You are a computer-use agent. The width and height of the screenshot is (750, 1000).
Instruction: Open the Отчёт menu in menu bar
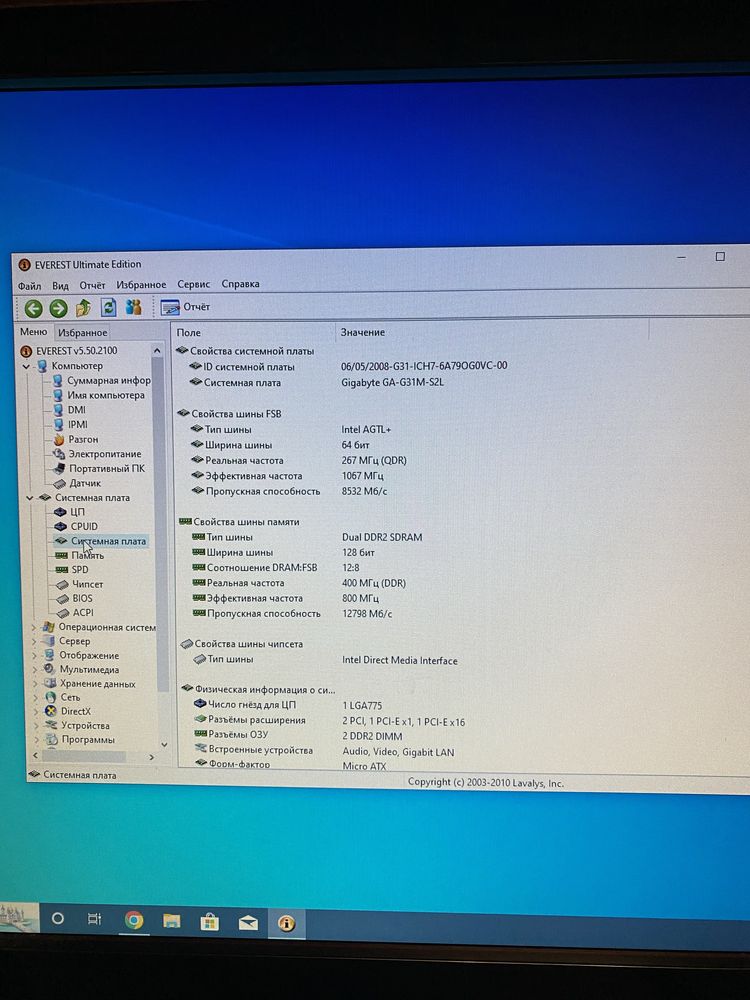[x=92, y=284]
